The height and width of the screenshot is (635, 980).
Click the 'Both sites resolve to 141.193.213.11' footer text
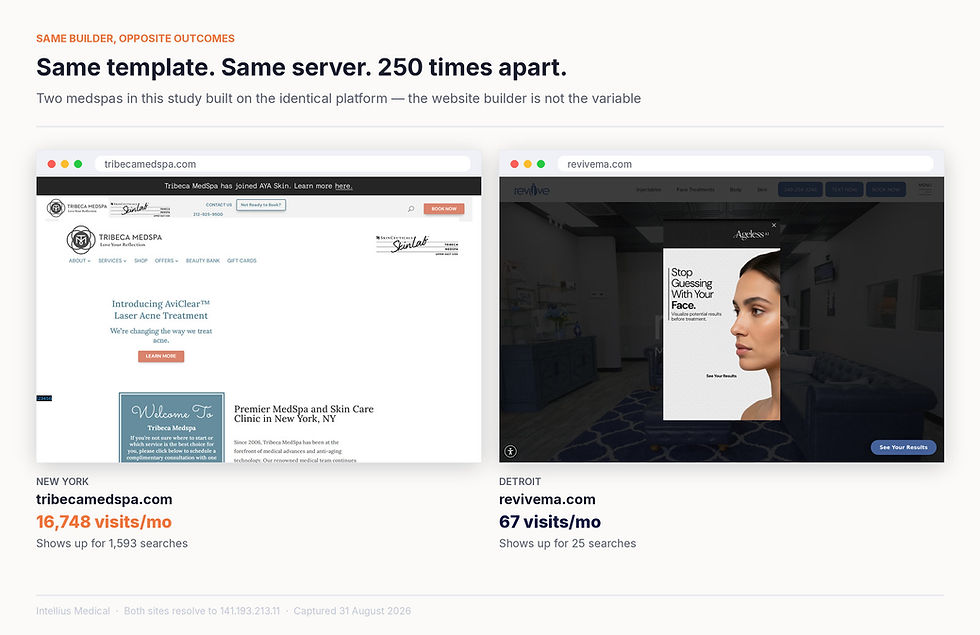[202, 611]
